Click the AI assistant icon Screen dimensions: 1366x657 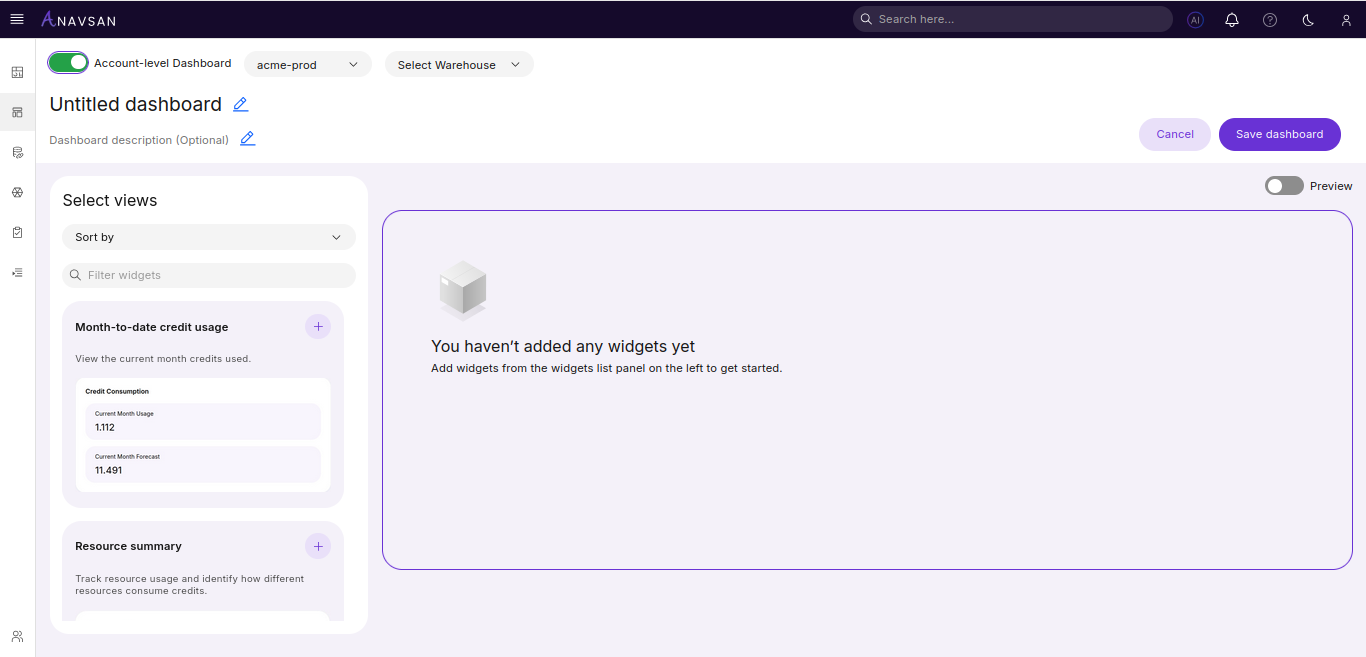pos(1195,19)
